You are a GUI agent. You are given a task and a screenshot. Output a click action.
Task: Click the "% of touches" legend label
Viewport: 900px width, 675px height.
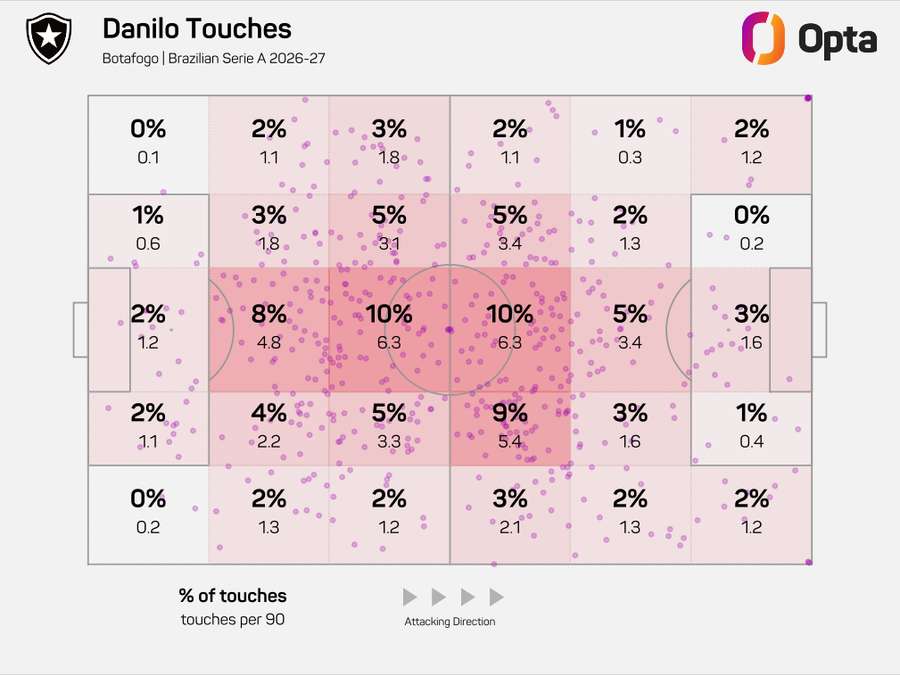233,596
